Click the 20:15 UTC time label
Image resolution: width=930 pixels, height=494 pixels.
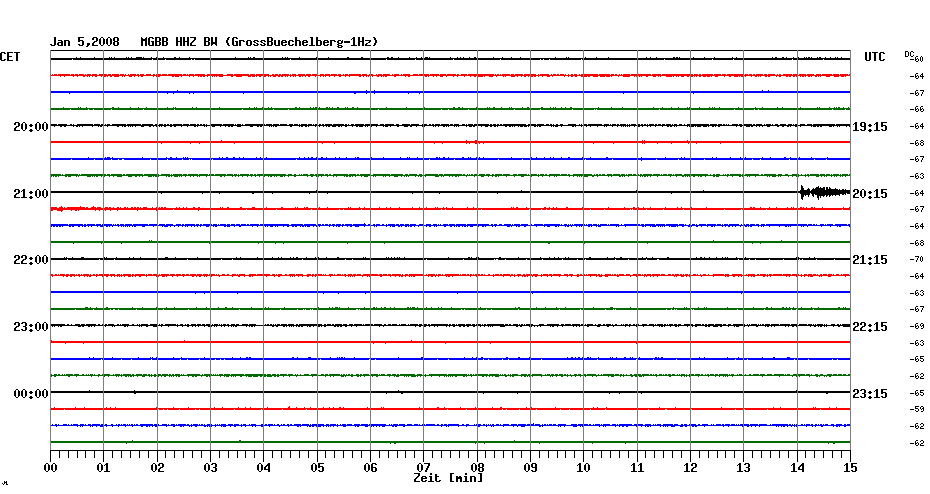870,194
